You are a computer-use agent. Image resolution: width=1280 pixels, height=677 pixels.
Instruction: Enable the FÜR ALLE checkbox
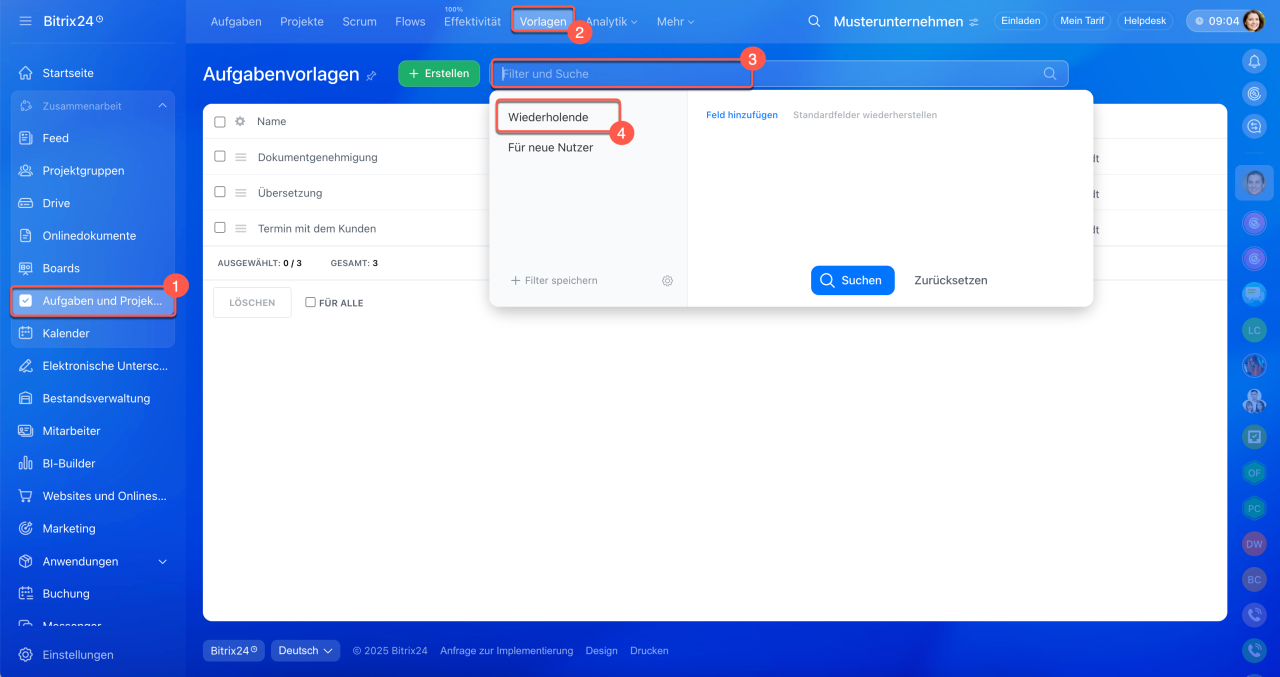point(310,302)
